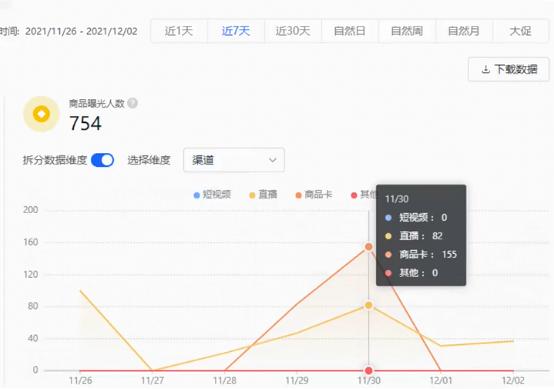Viewport: 554px width, 389px height.
Task: Open the 自然周 tab
Action: 407,31
